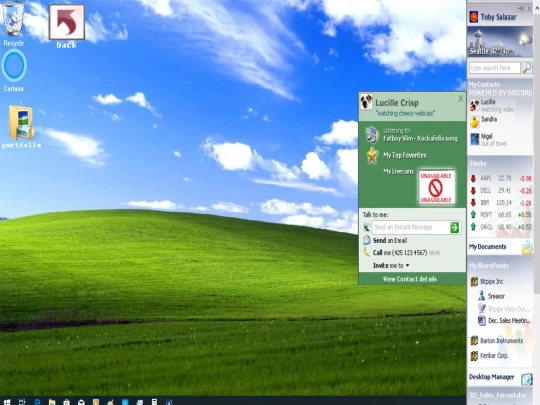Open Task View on the taskbar
The width and height of the screenshot is (540, 405).
pyautogui.click(x=22, y=402)
